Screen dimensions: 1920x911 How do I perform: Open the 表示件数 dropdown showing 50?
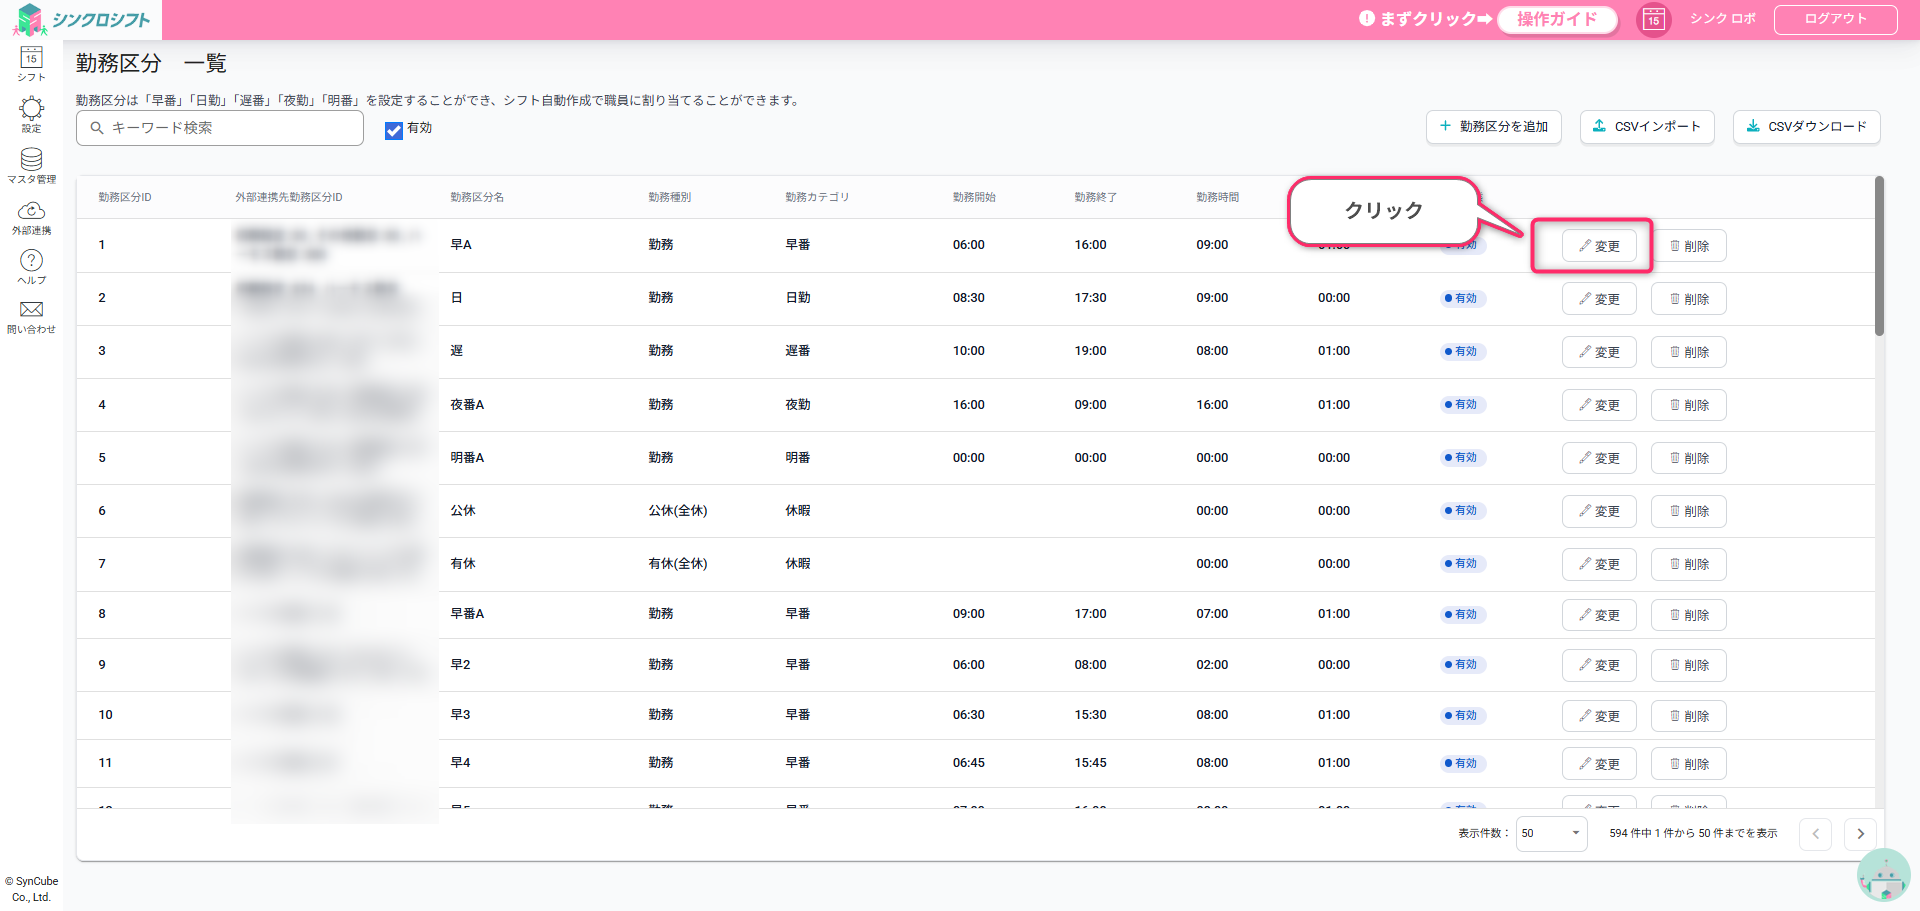coord(1551,833)
